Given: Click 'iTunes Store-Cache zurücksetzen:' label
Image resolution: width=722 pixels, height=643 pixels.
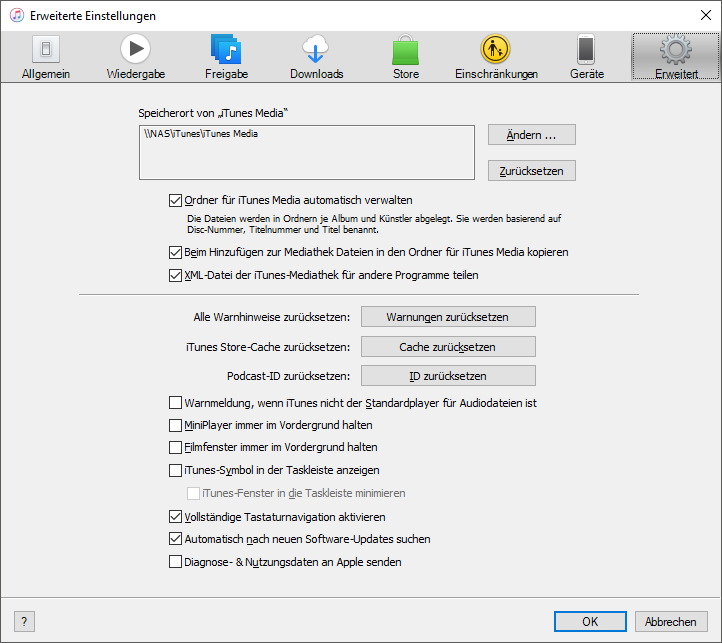Looking at the screenshot, I should pos(268,347).
